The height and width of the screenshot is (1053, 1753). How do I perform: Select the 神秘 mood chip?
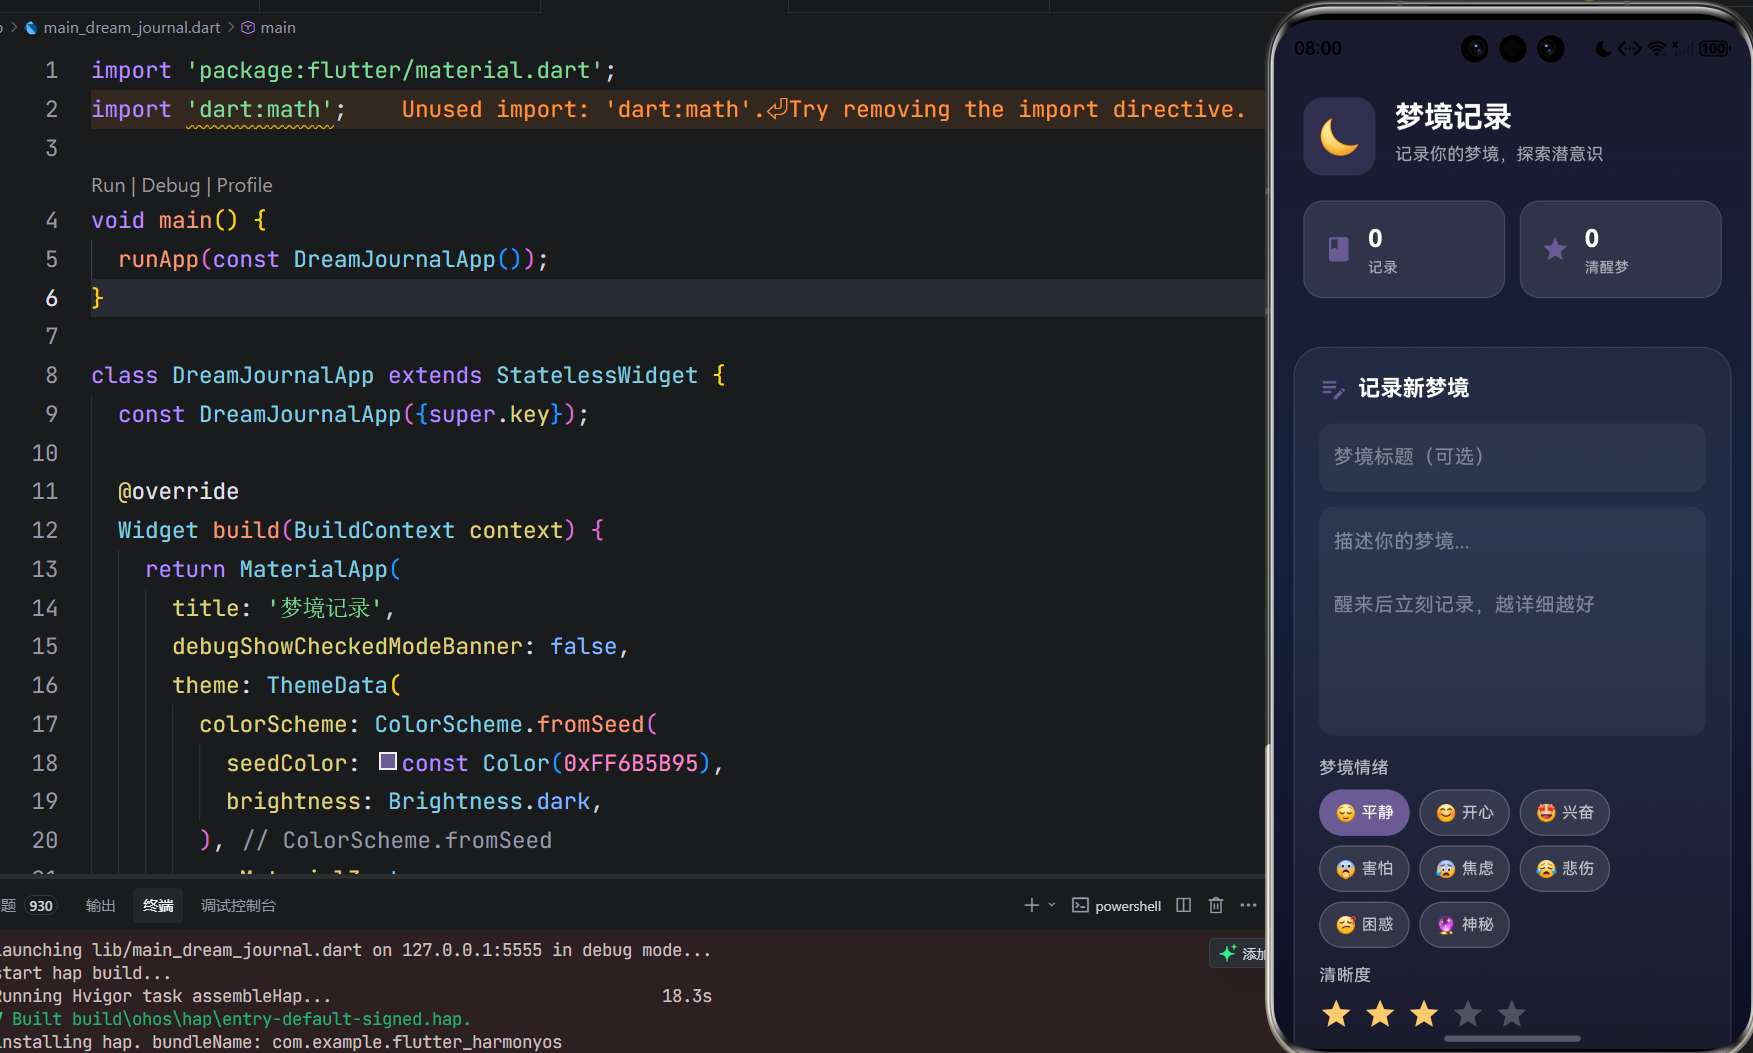click(x=1464, y=924)
